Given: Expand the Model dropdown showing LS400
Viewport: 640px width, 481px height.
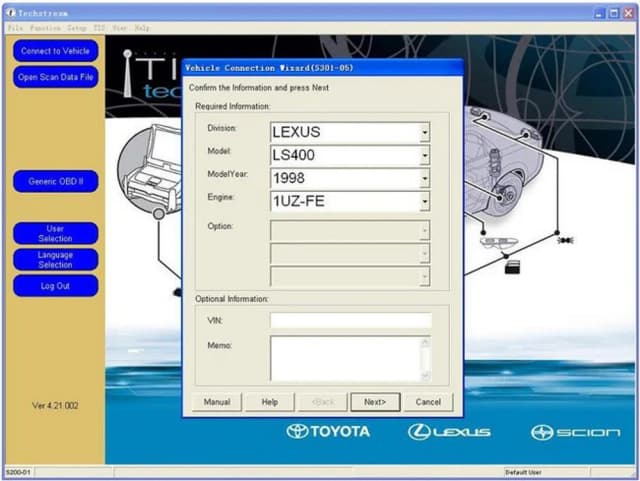Looking at the screenshot, I should [424, 155].
